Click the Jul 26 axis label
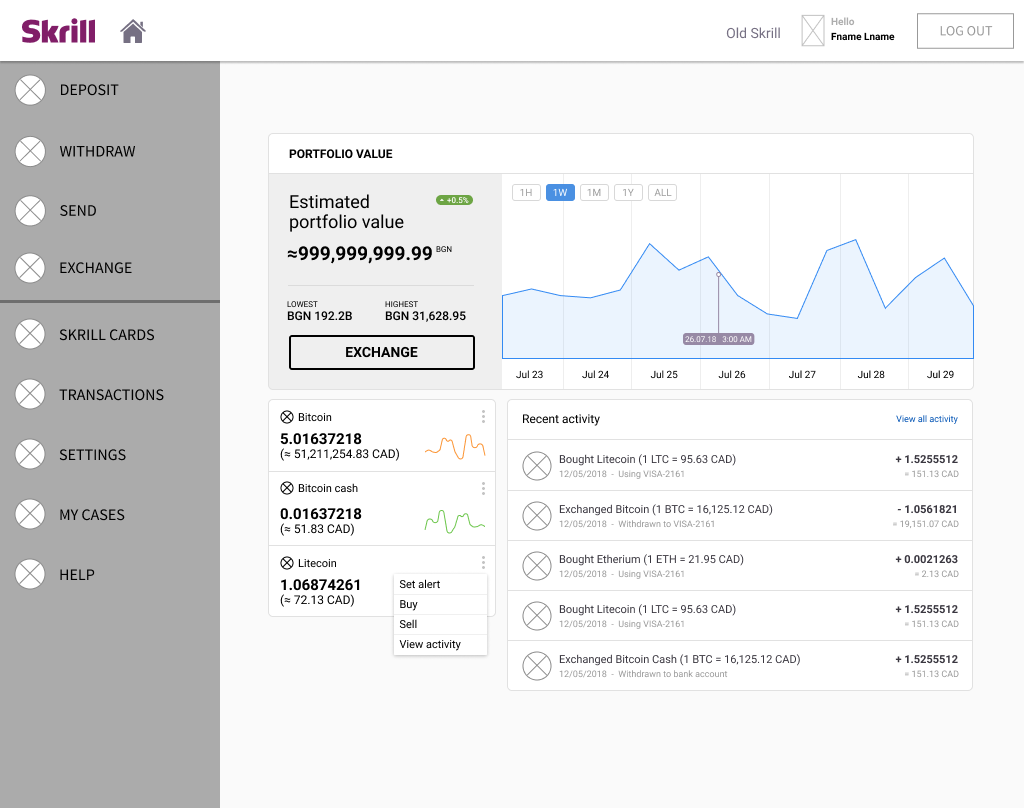 tap(731, 374)
